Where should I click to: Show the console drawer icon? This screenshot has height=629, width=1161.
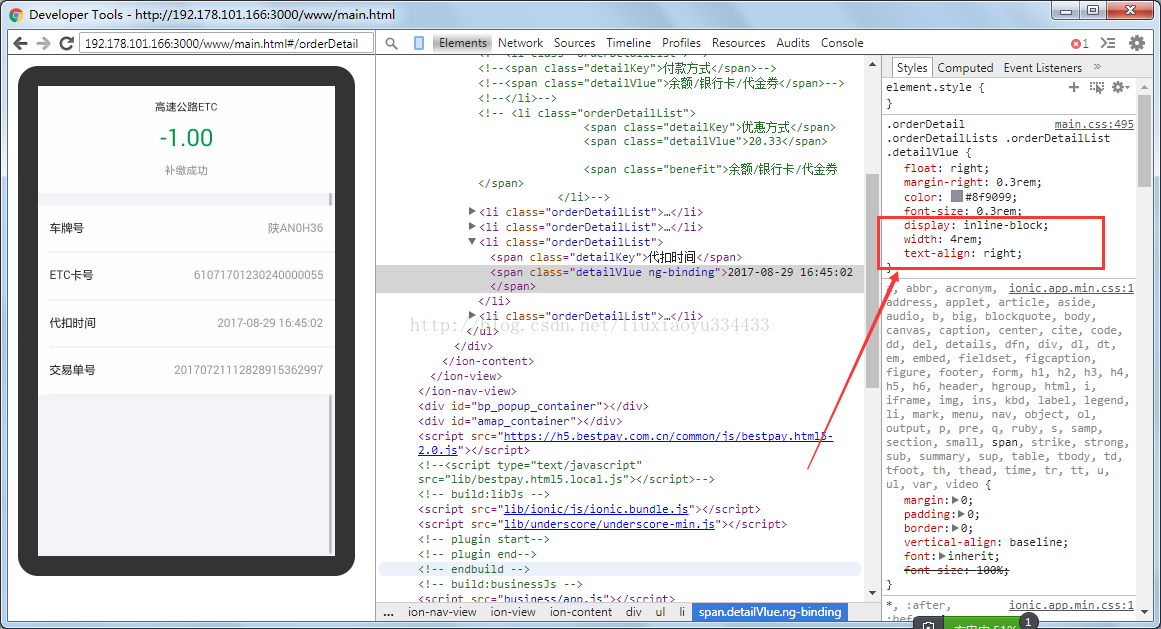1108,43
